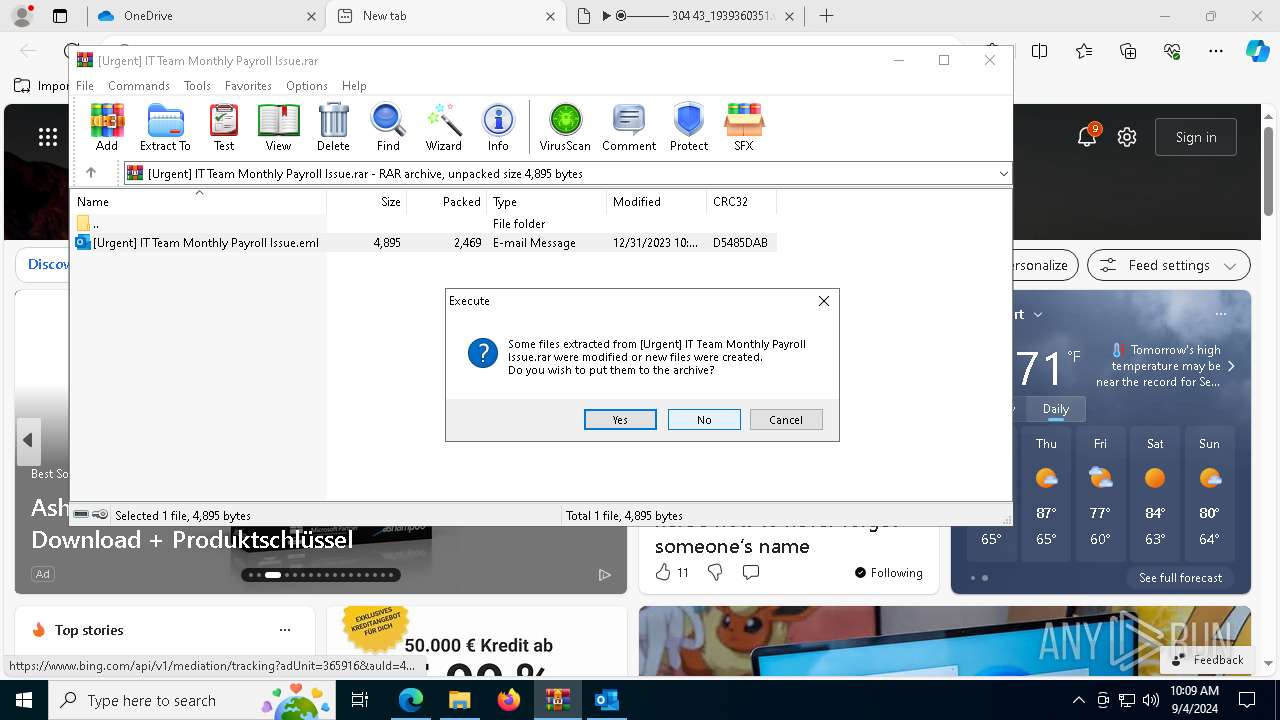The height and width of the screenshot is (720, 1280).
Task: Open the Copilot icon in Edge
Action: click(x=1257, y=51)
